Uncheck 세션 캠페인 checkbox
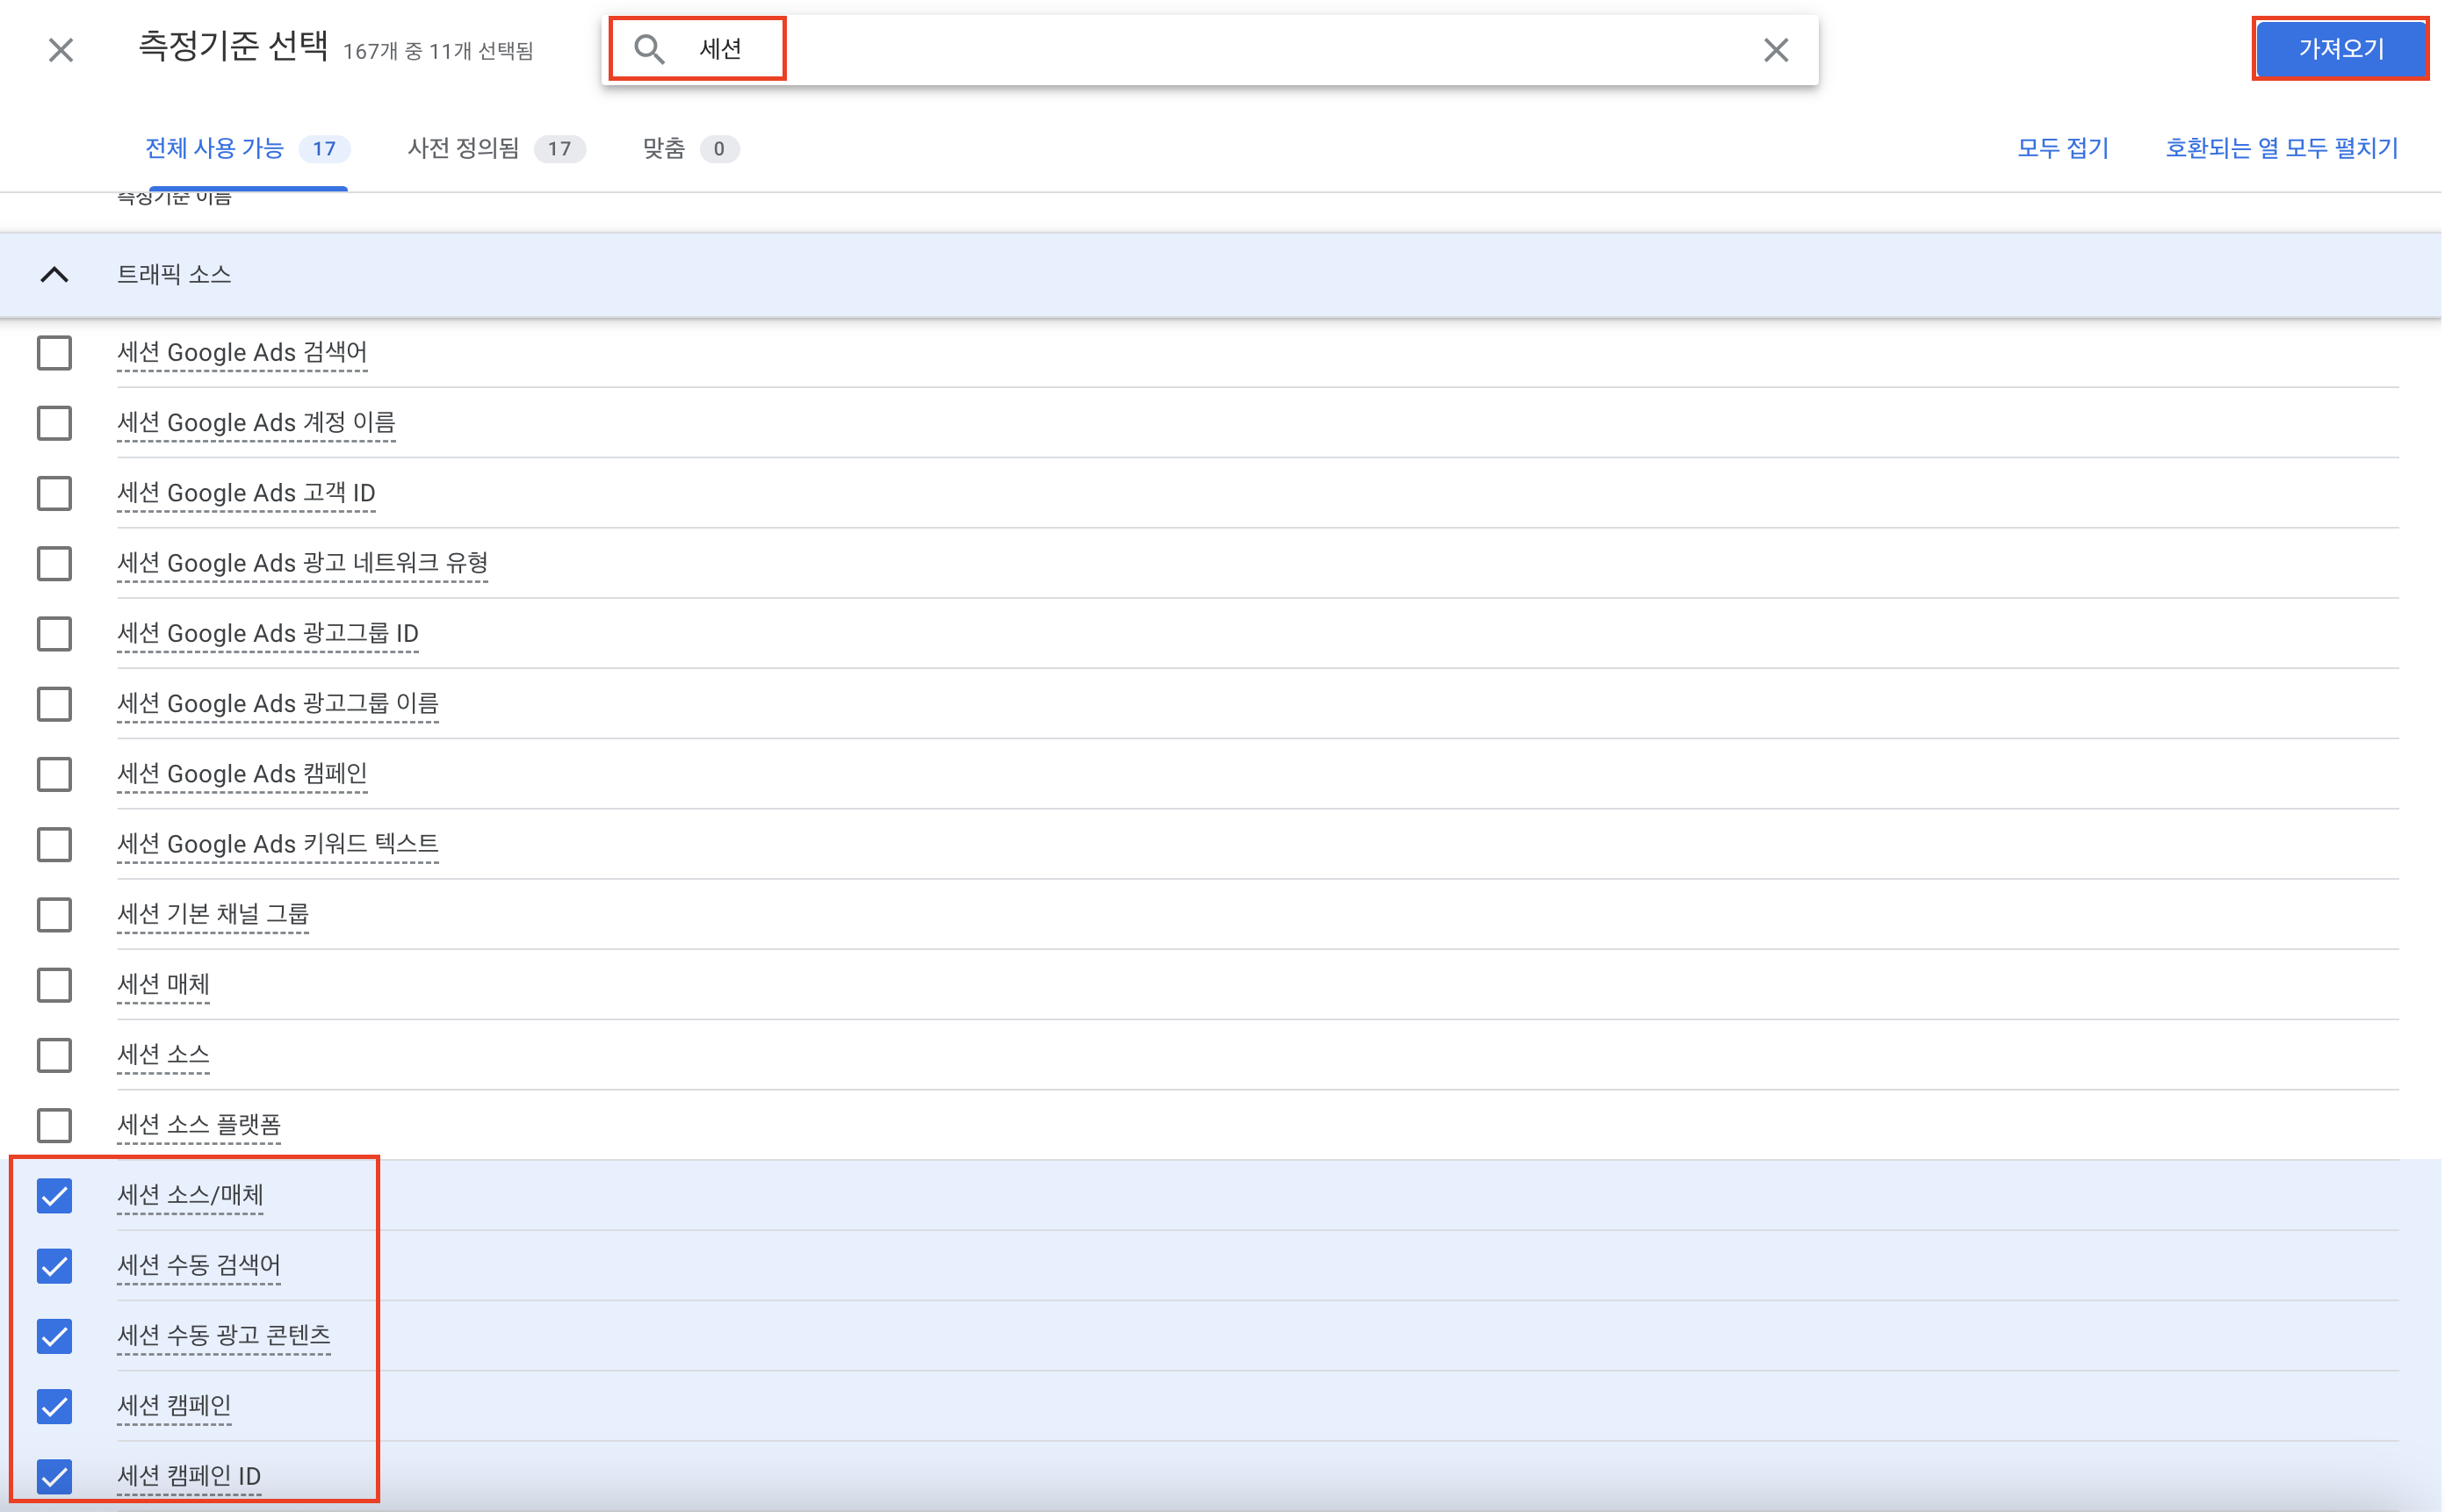Image resolution: width=2445 pixels, height=1512 pixels. tap(54, 1407)
